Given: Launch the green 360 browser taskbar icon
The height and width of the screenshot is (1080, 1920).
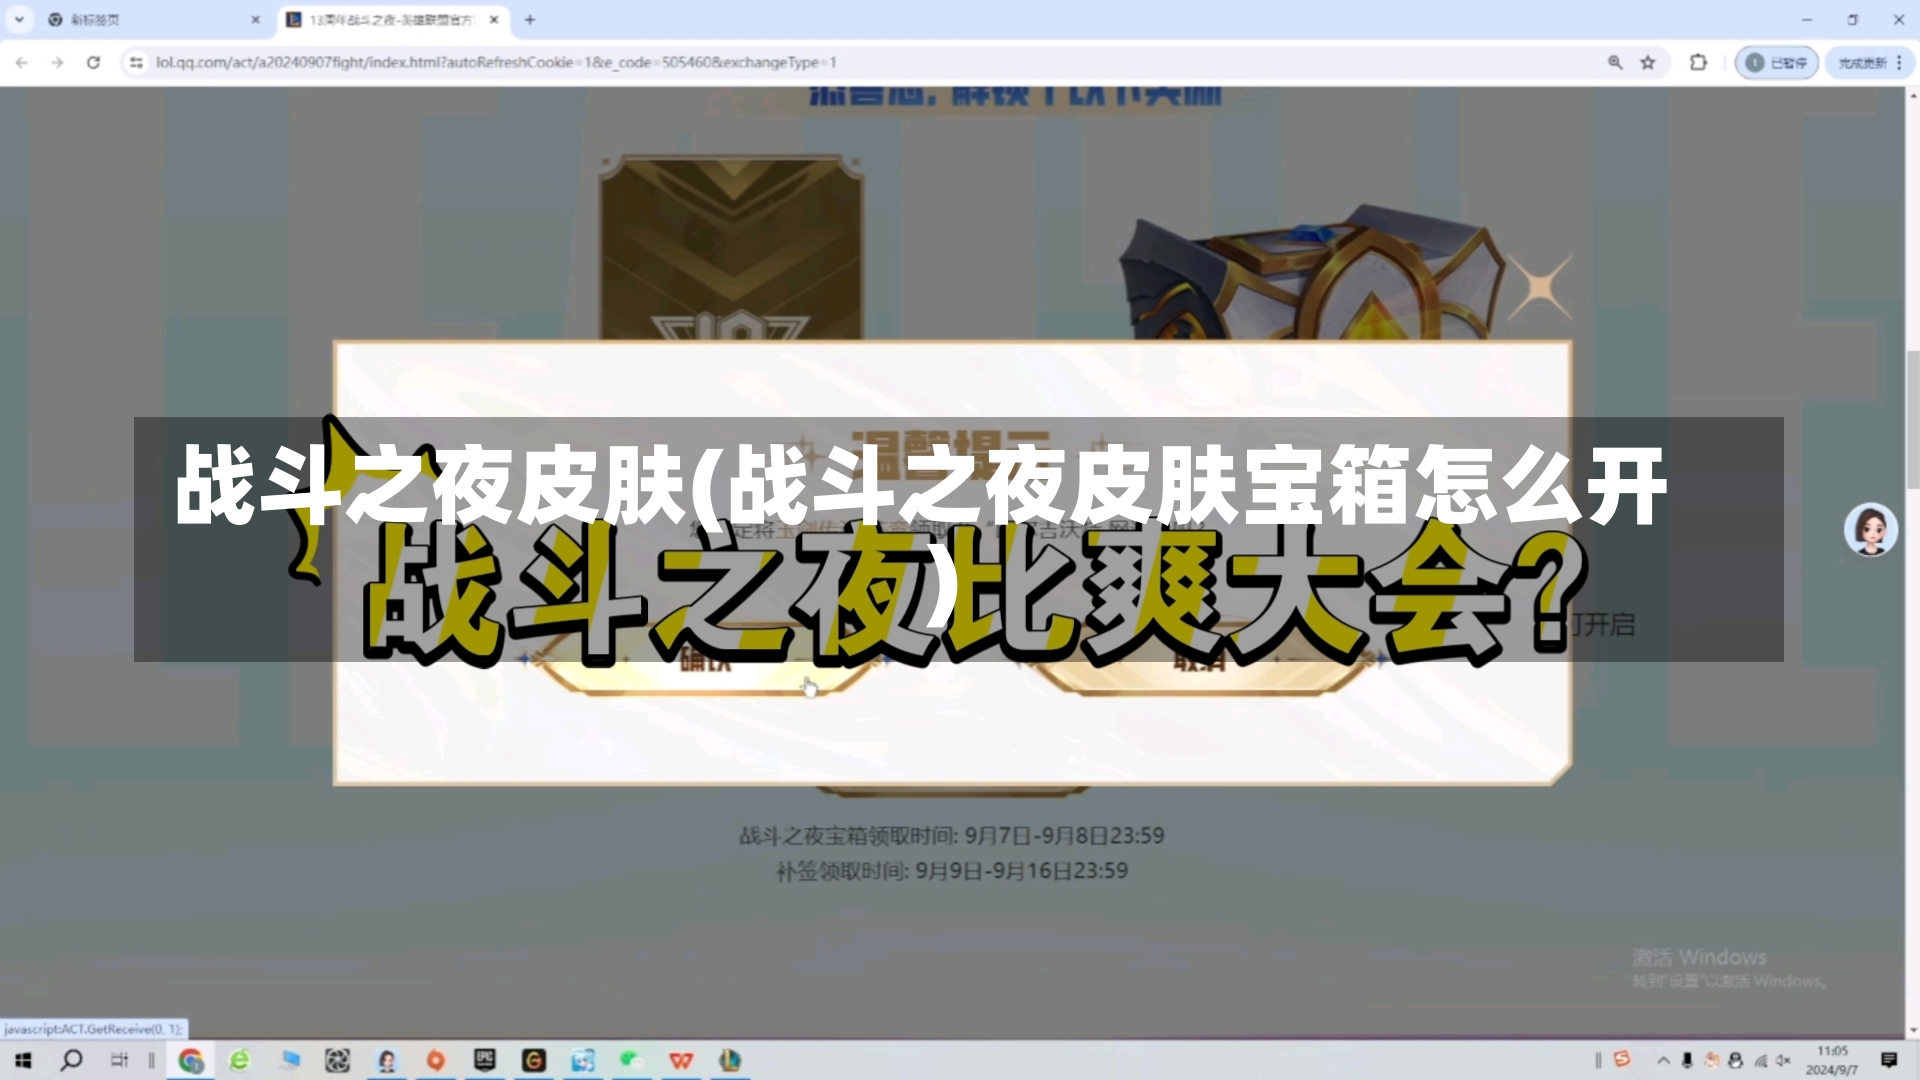Looking at the screenshot, I should [240, 1060].
